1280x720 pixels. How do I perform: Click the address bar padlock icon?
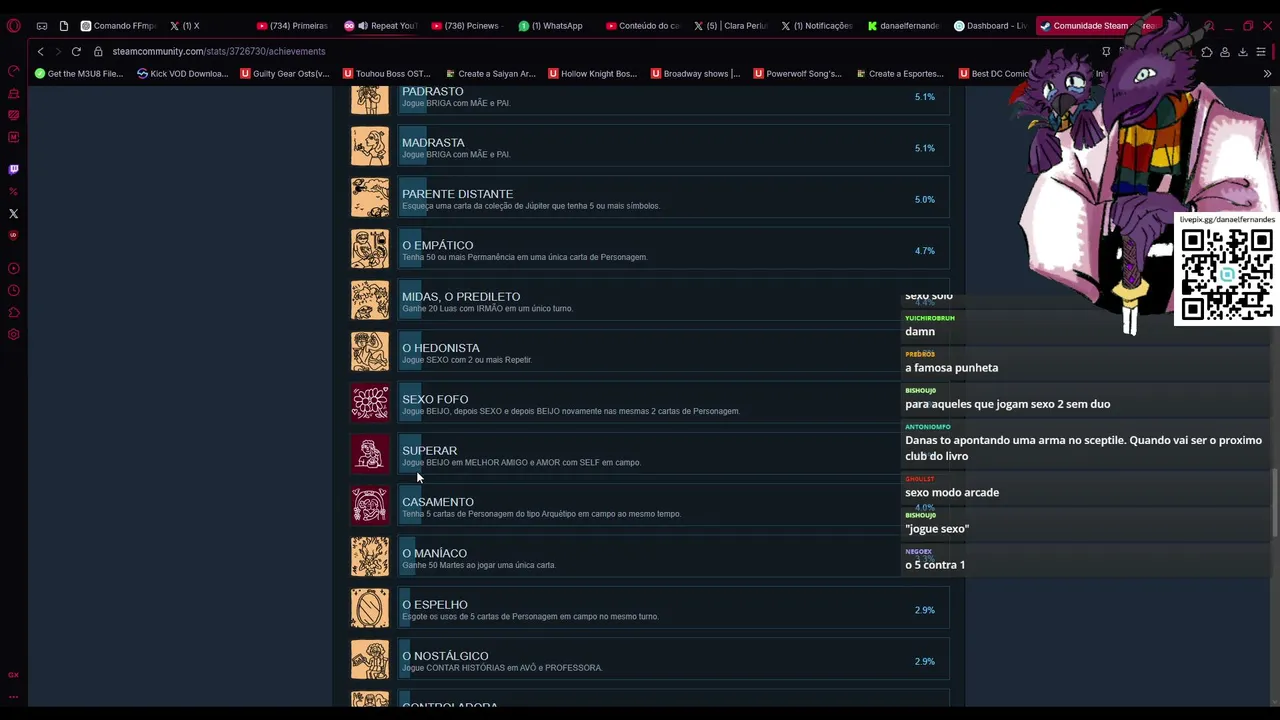[x=98, y=51]
